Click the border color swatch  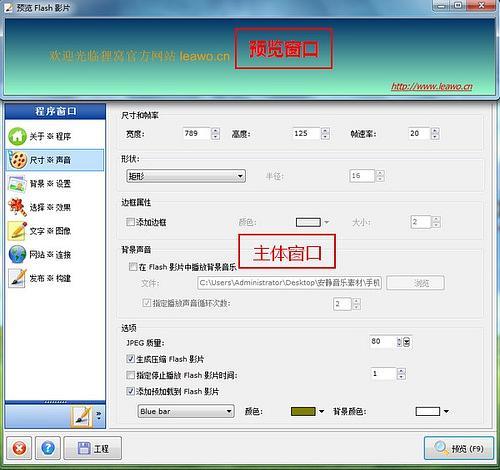[308, 222]
